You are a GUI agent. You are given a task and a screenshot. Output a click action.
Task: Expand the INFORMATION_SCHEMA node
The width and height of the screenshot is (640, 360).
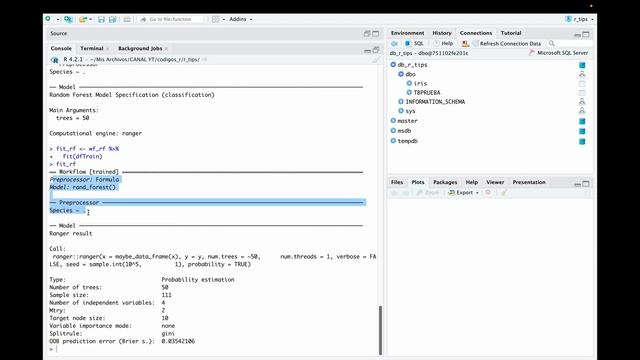(x=401, y=102)
